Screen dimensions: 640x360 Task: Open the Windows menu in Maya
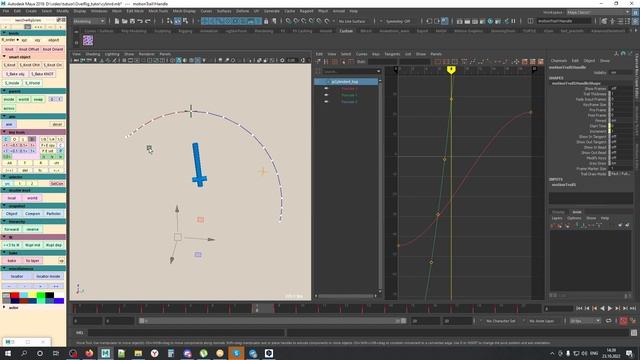[99, 11]
